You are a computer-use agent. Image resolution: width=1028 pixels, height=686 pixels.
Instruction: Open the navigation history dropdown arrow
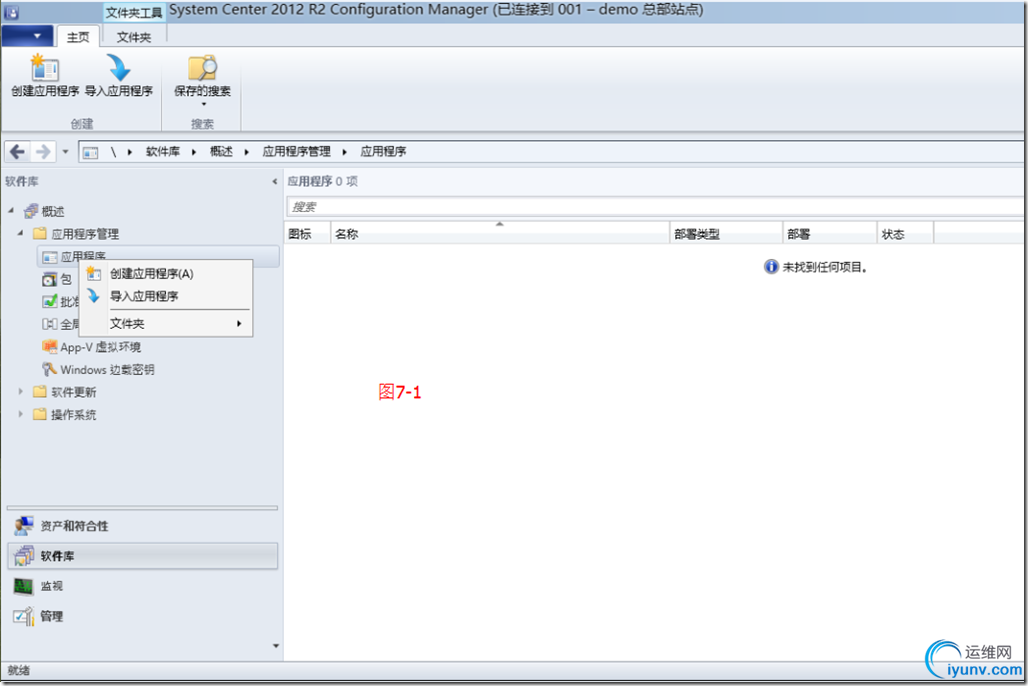(x=65, y=152)
